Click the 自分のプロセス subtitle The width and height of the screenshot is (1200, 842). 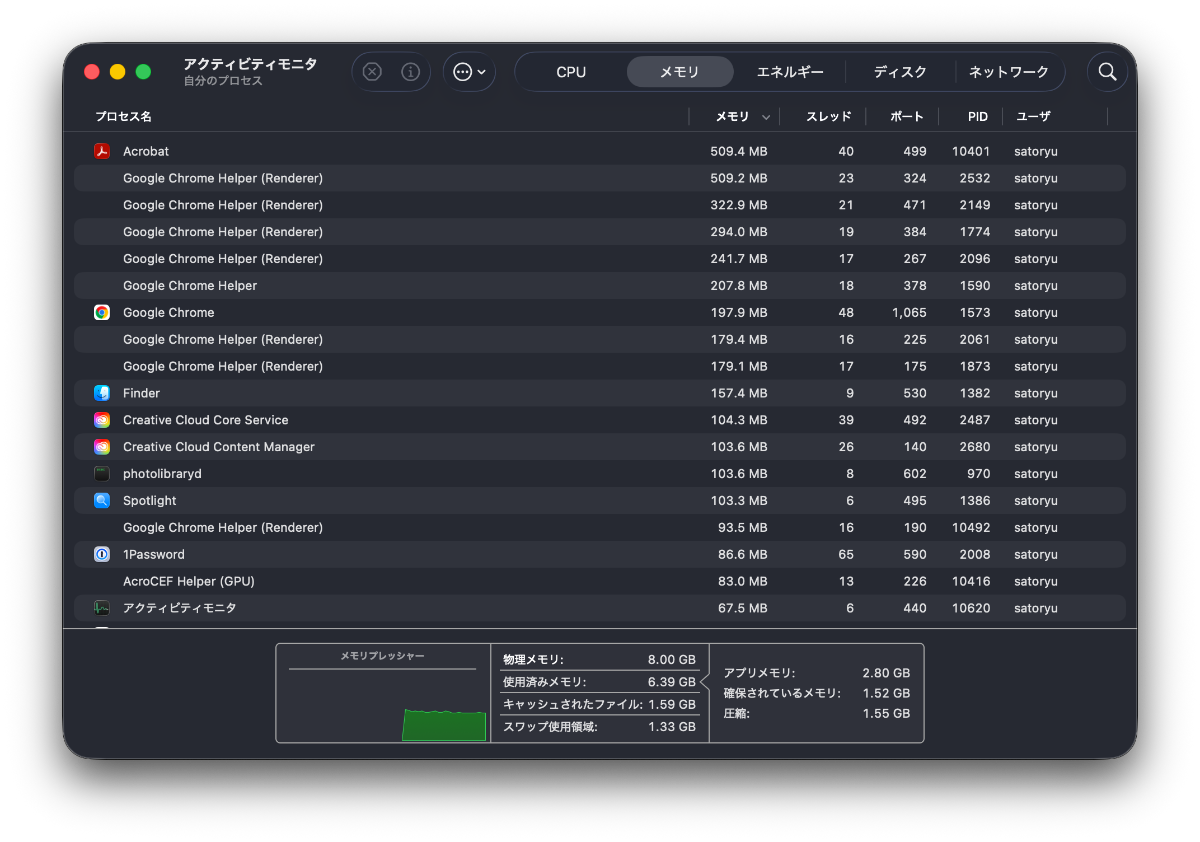223,81
